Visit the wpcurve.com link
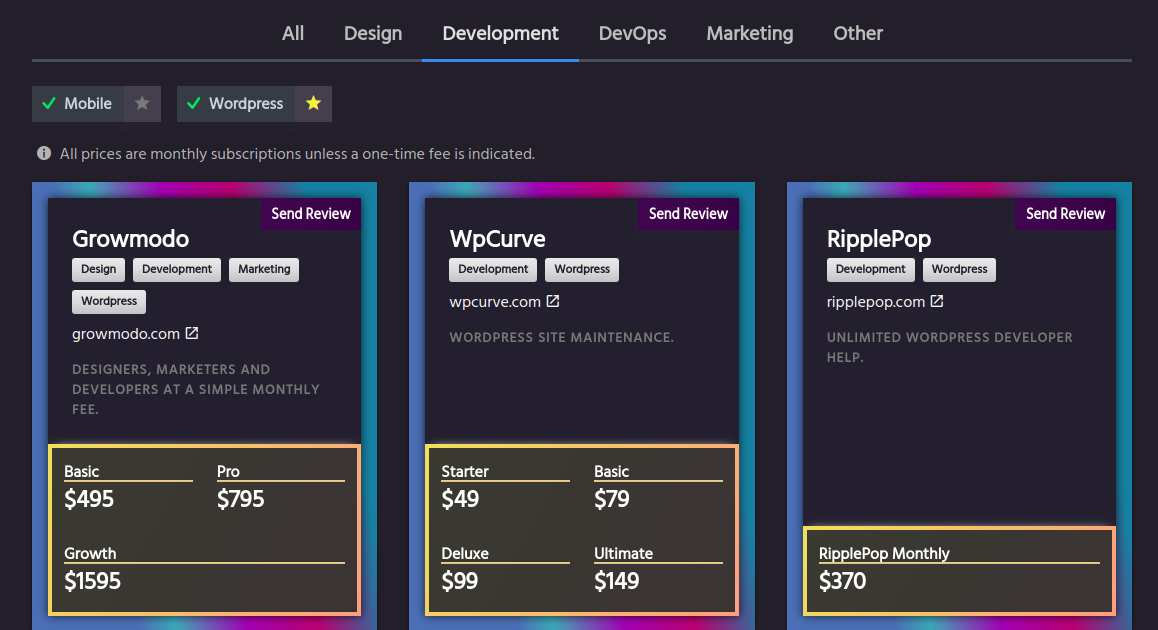1158x630 pixels. point(495,302)
